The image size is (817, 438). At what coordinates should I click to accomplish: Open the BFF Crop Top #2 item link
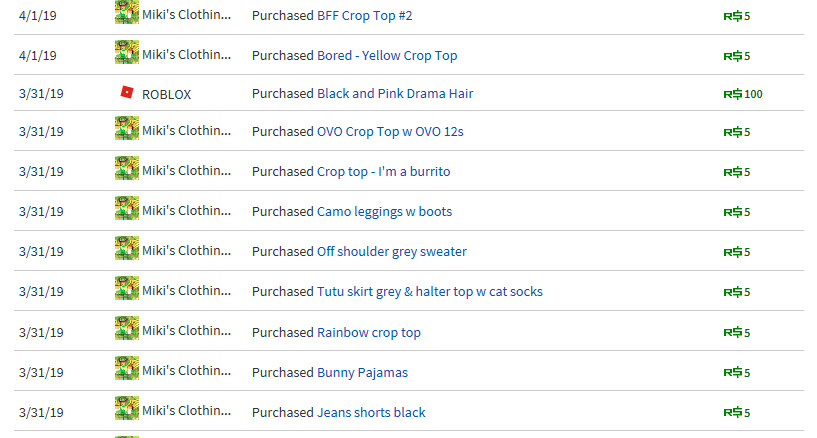coord(364,16)
